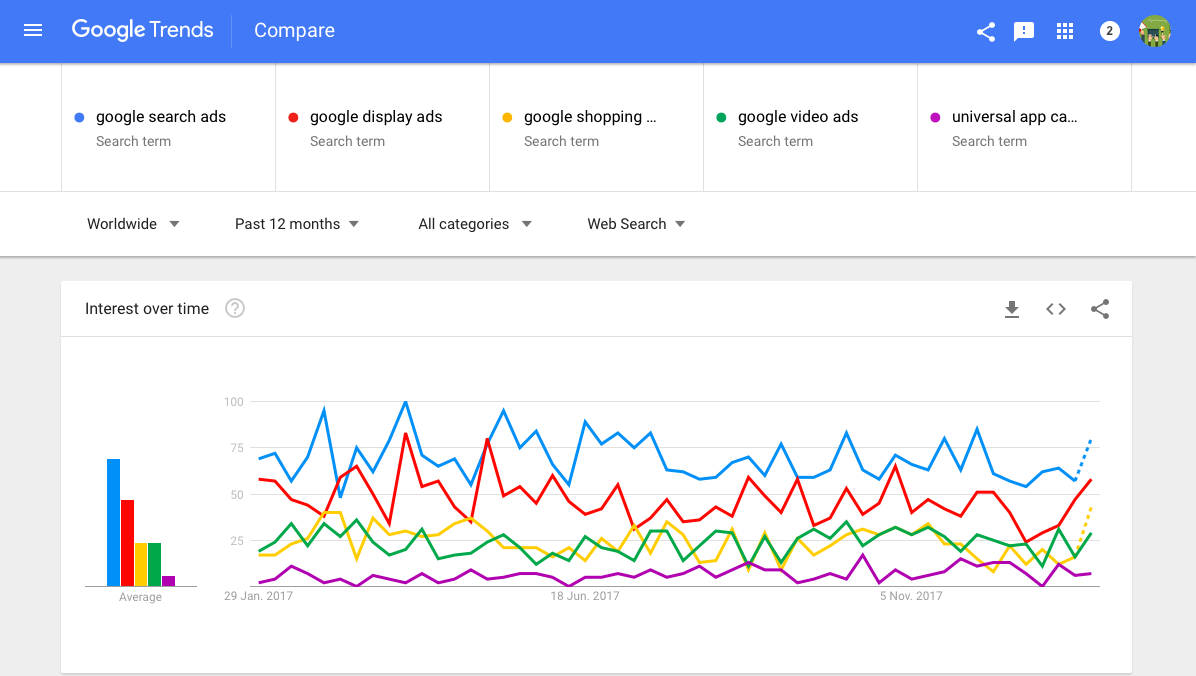The image size is (1196, 676).
Task: Expand the All categories dropdown
Action: [x=475, y=224]
